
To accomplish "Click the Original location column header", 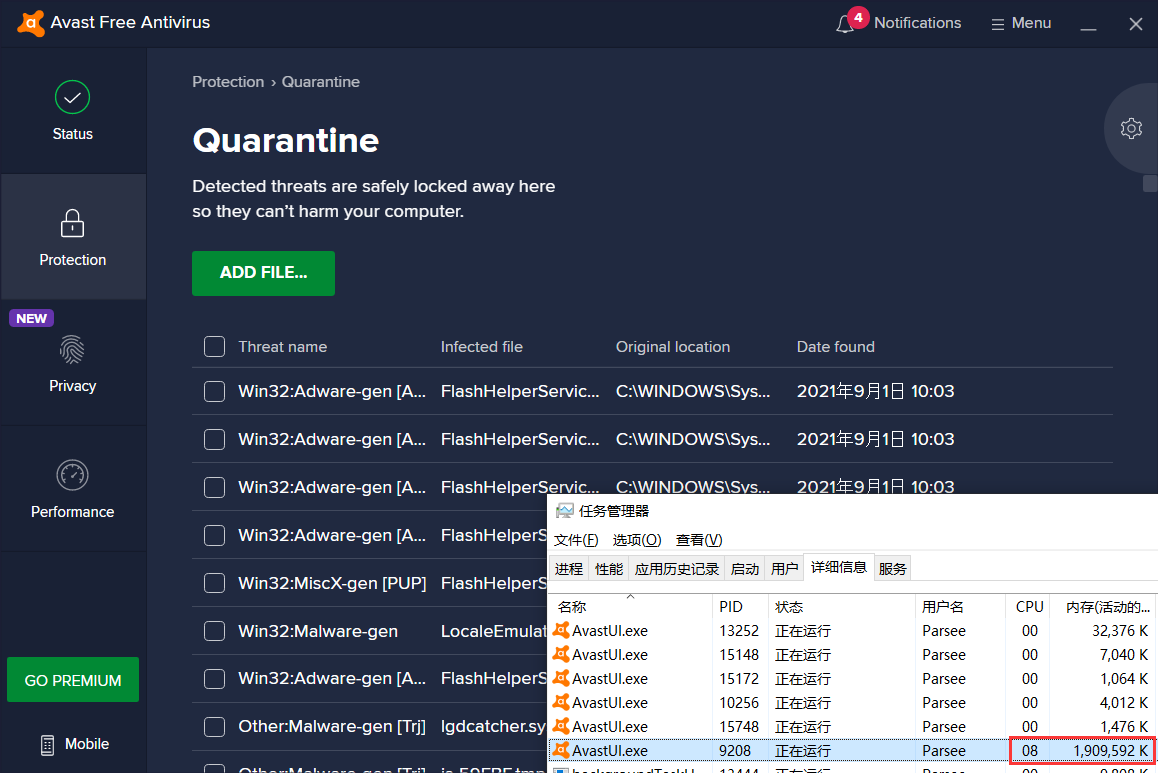I will click(673, 346).
